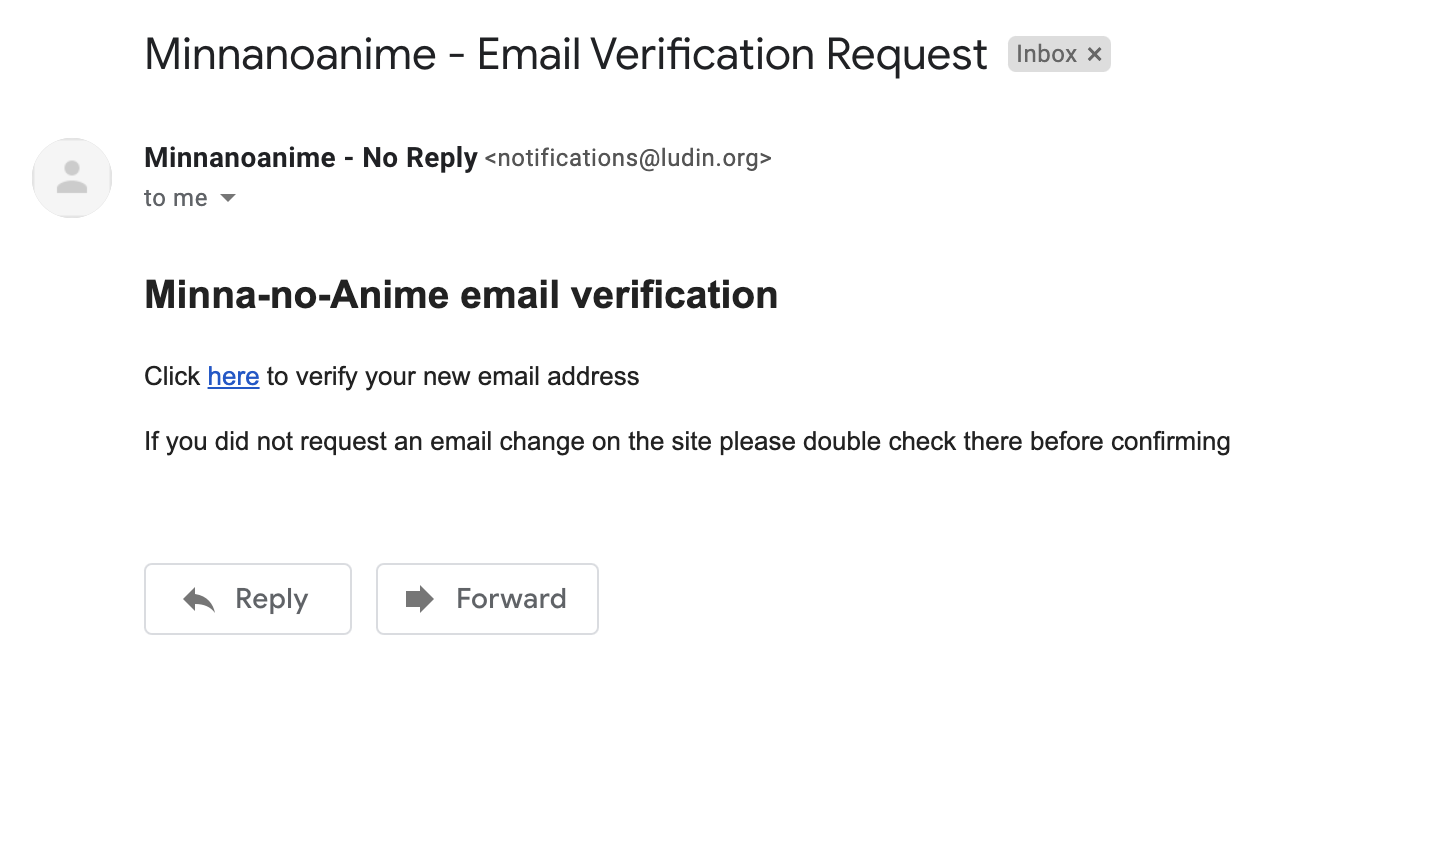Open the "here" verification link
This screenshot has height=860, width=1440.
point(233,376)
